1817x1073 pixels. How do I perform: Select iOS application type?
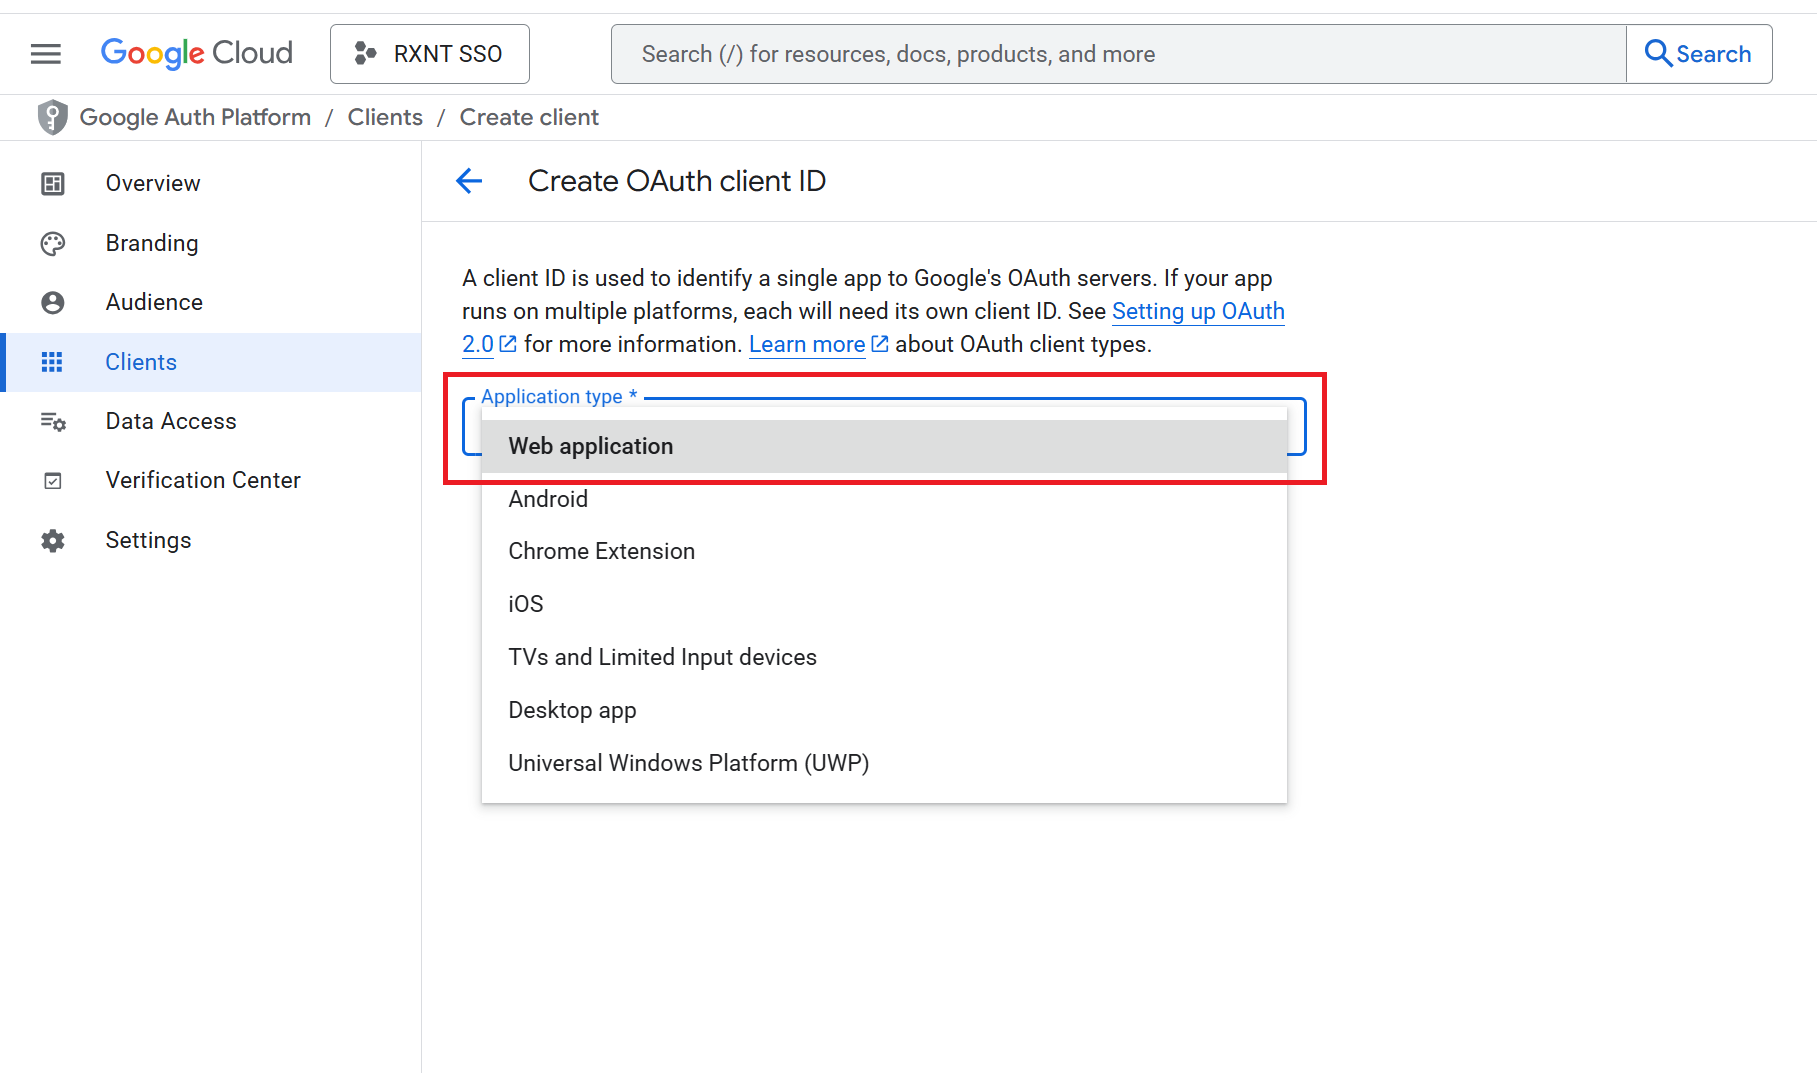(x=526, y=604)
